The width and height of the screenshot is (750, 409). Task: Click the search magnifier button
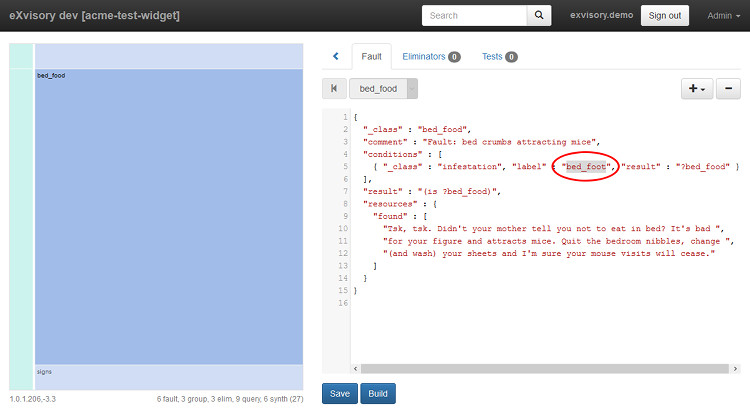[539, 16]
